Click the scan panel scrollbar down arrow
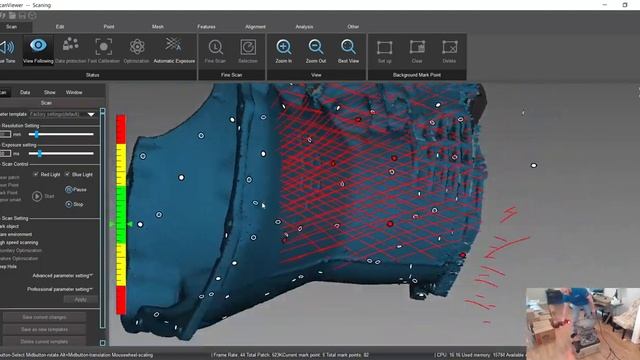The width and height of the screenshot is (640, 360). click(102, 343)
